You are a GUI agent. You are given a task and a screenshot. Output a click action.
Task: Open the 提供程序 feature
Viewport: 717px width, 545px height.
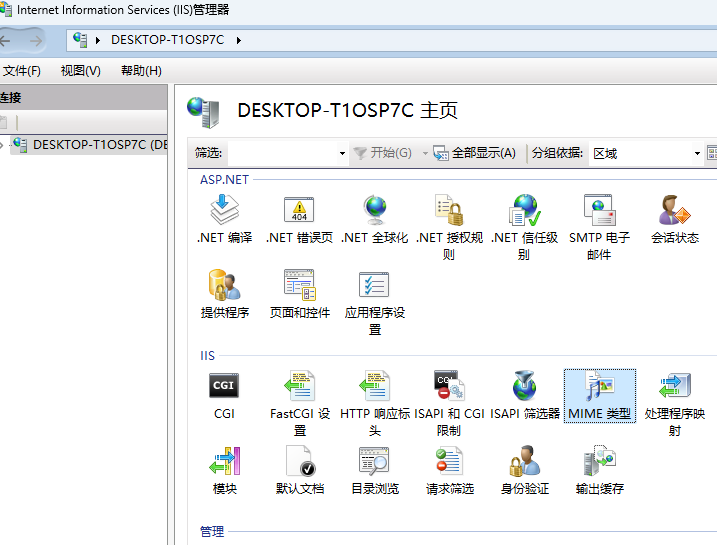225,294
